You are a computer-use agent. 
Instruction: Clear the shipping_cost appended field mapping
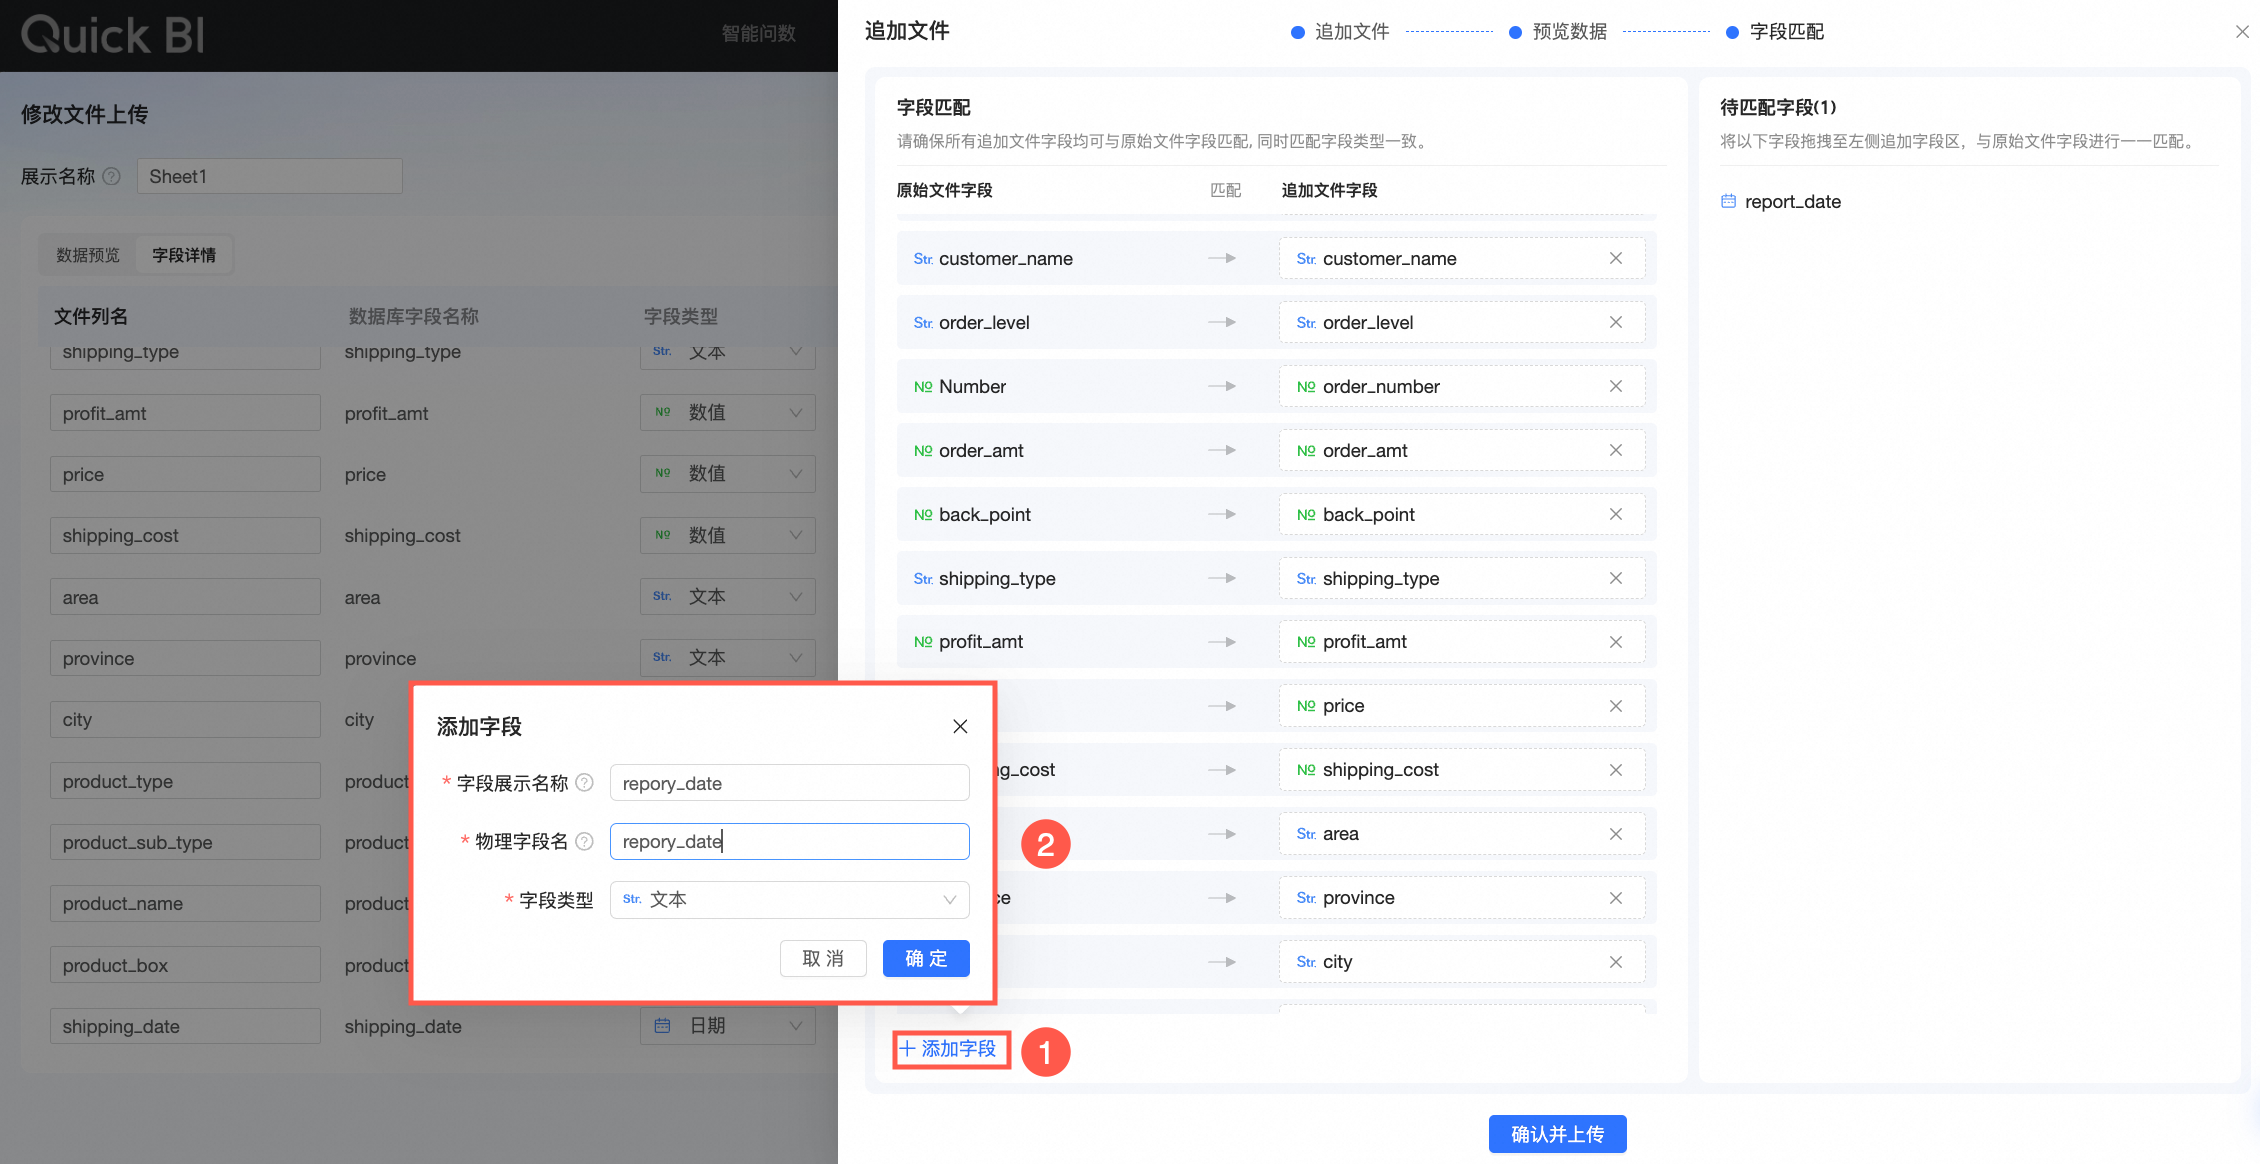(x=1615, y=770)
